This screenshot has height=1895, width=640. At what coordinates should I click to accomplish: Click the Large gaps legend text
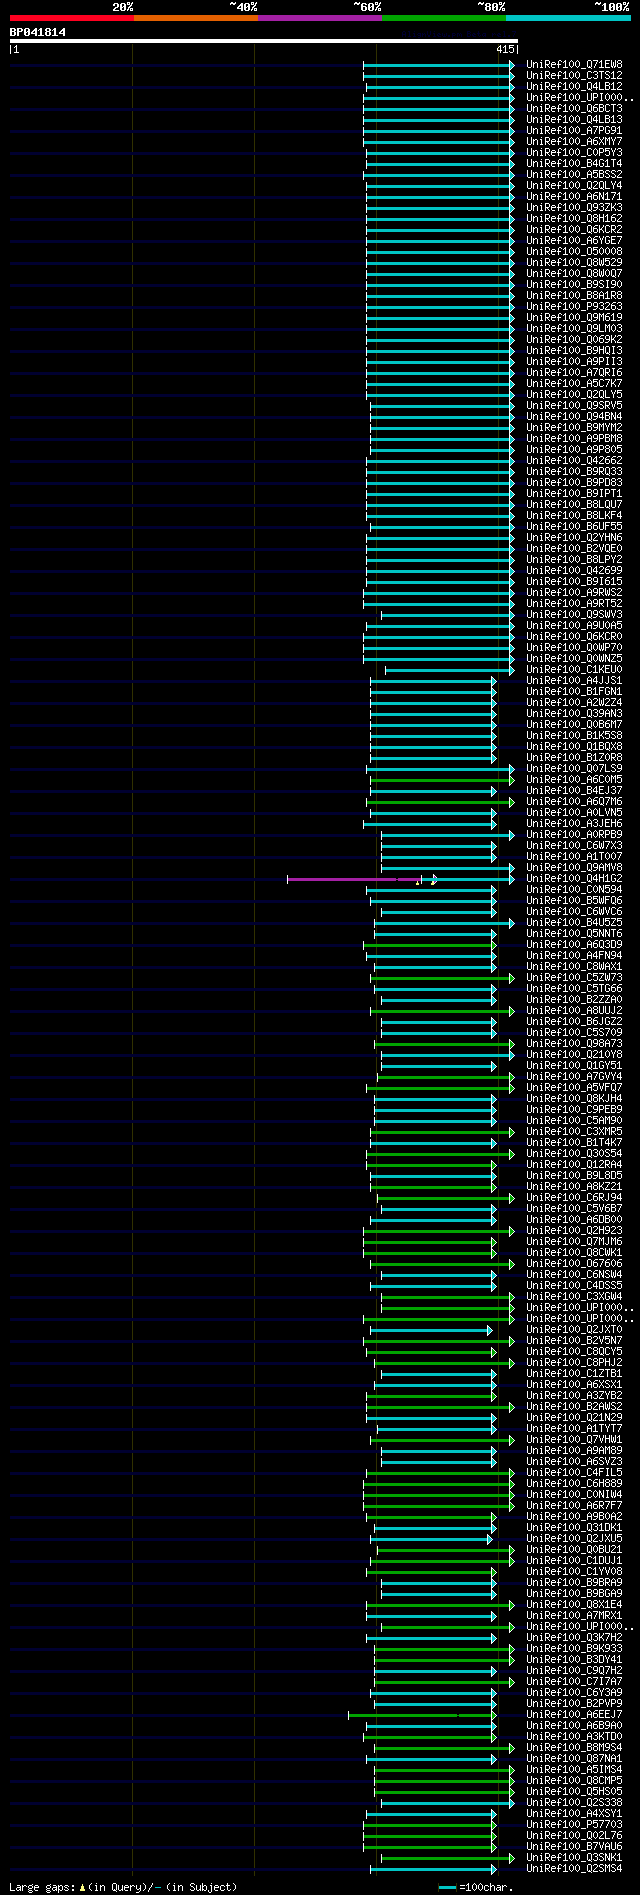click(x=123, y=1887)
